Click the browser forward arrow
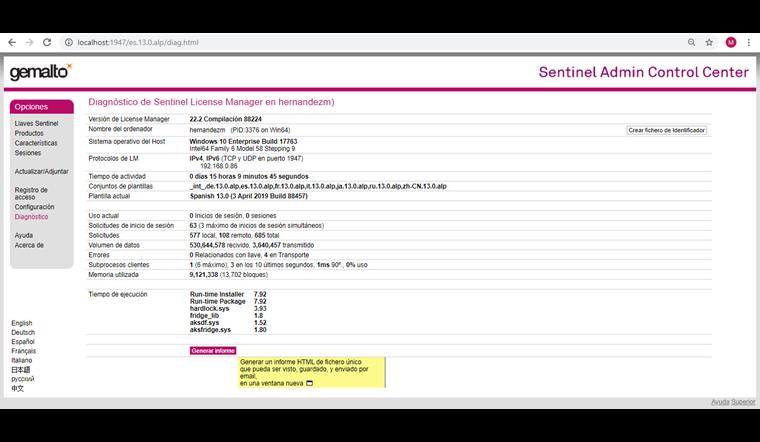This screenshot has height=442, width=760. 30,43
